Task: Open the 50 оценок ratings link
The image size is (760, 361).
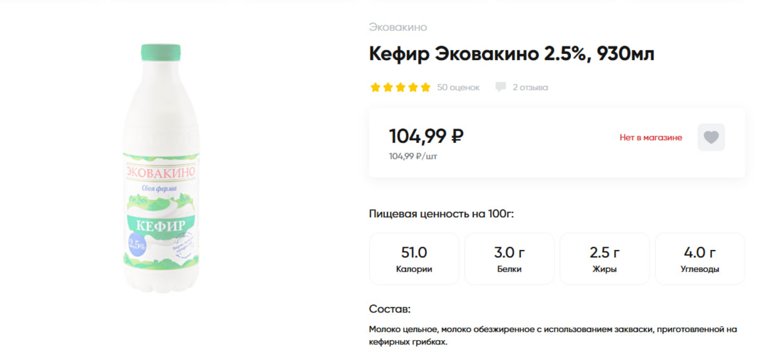Action: pos(458,87)
